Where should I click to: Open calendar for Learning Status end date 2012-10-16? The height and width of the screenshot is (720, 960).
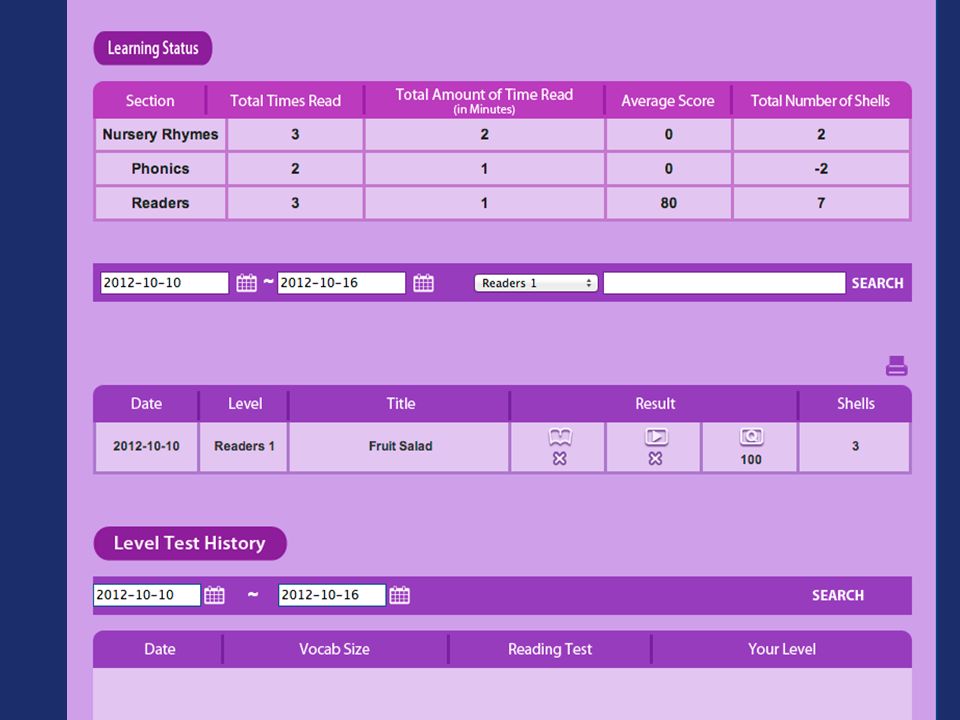coord(424,283)
